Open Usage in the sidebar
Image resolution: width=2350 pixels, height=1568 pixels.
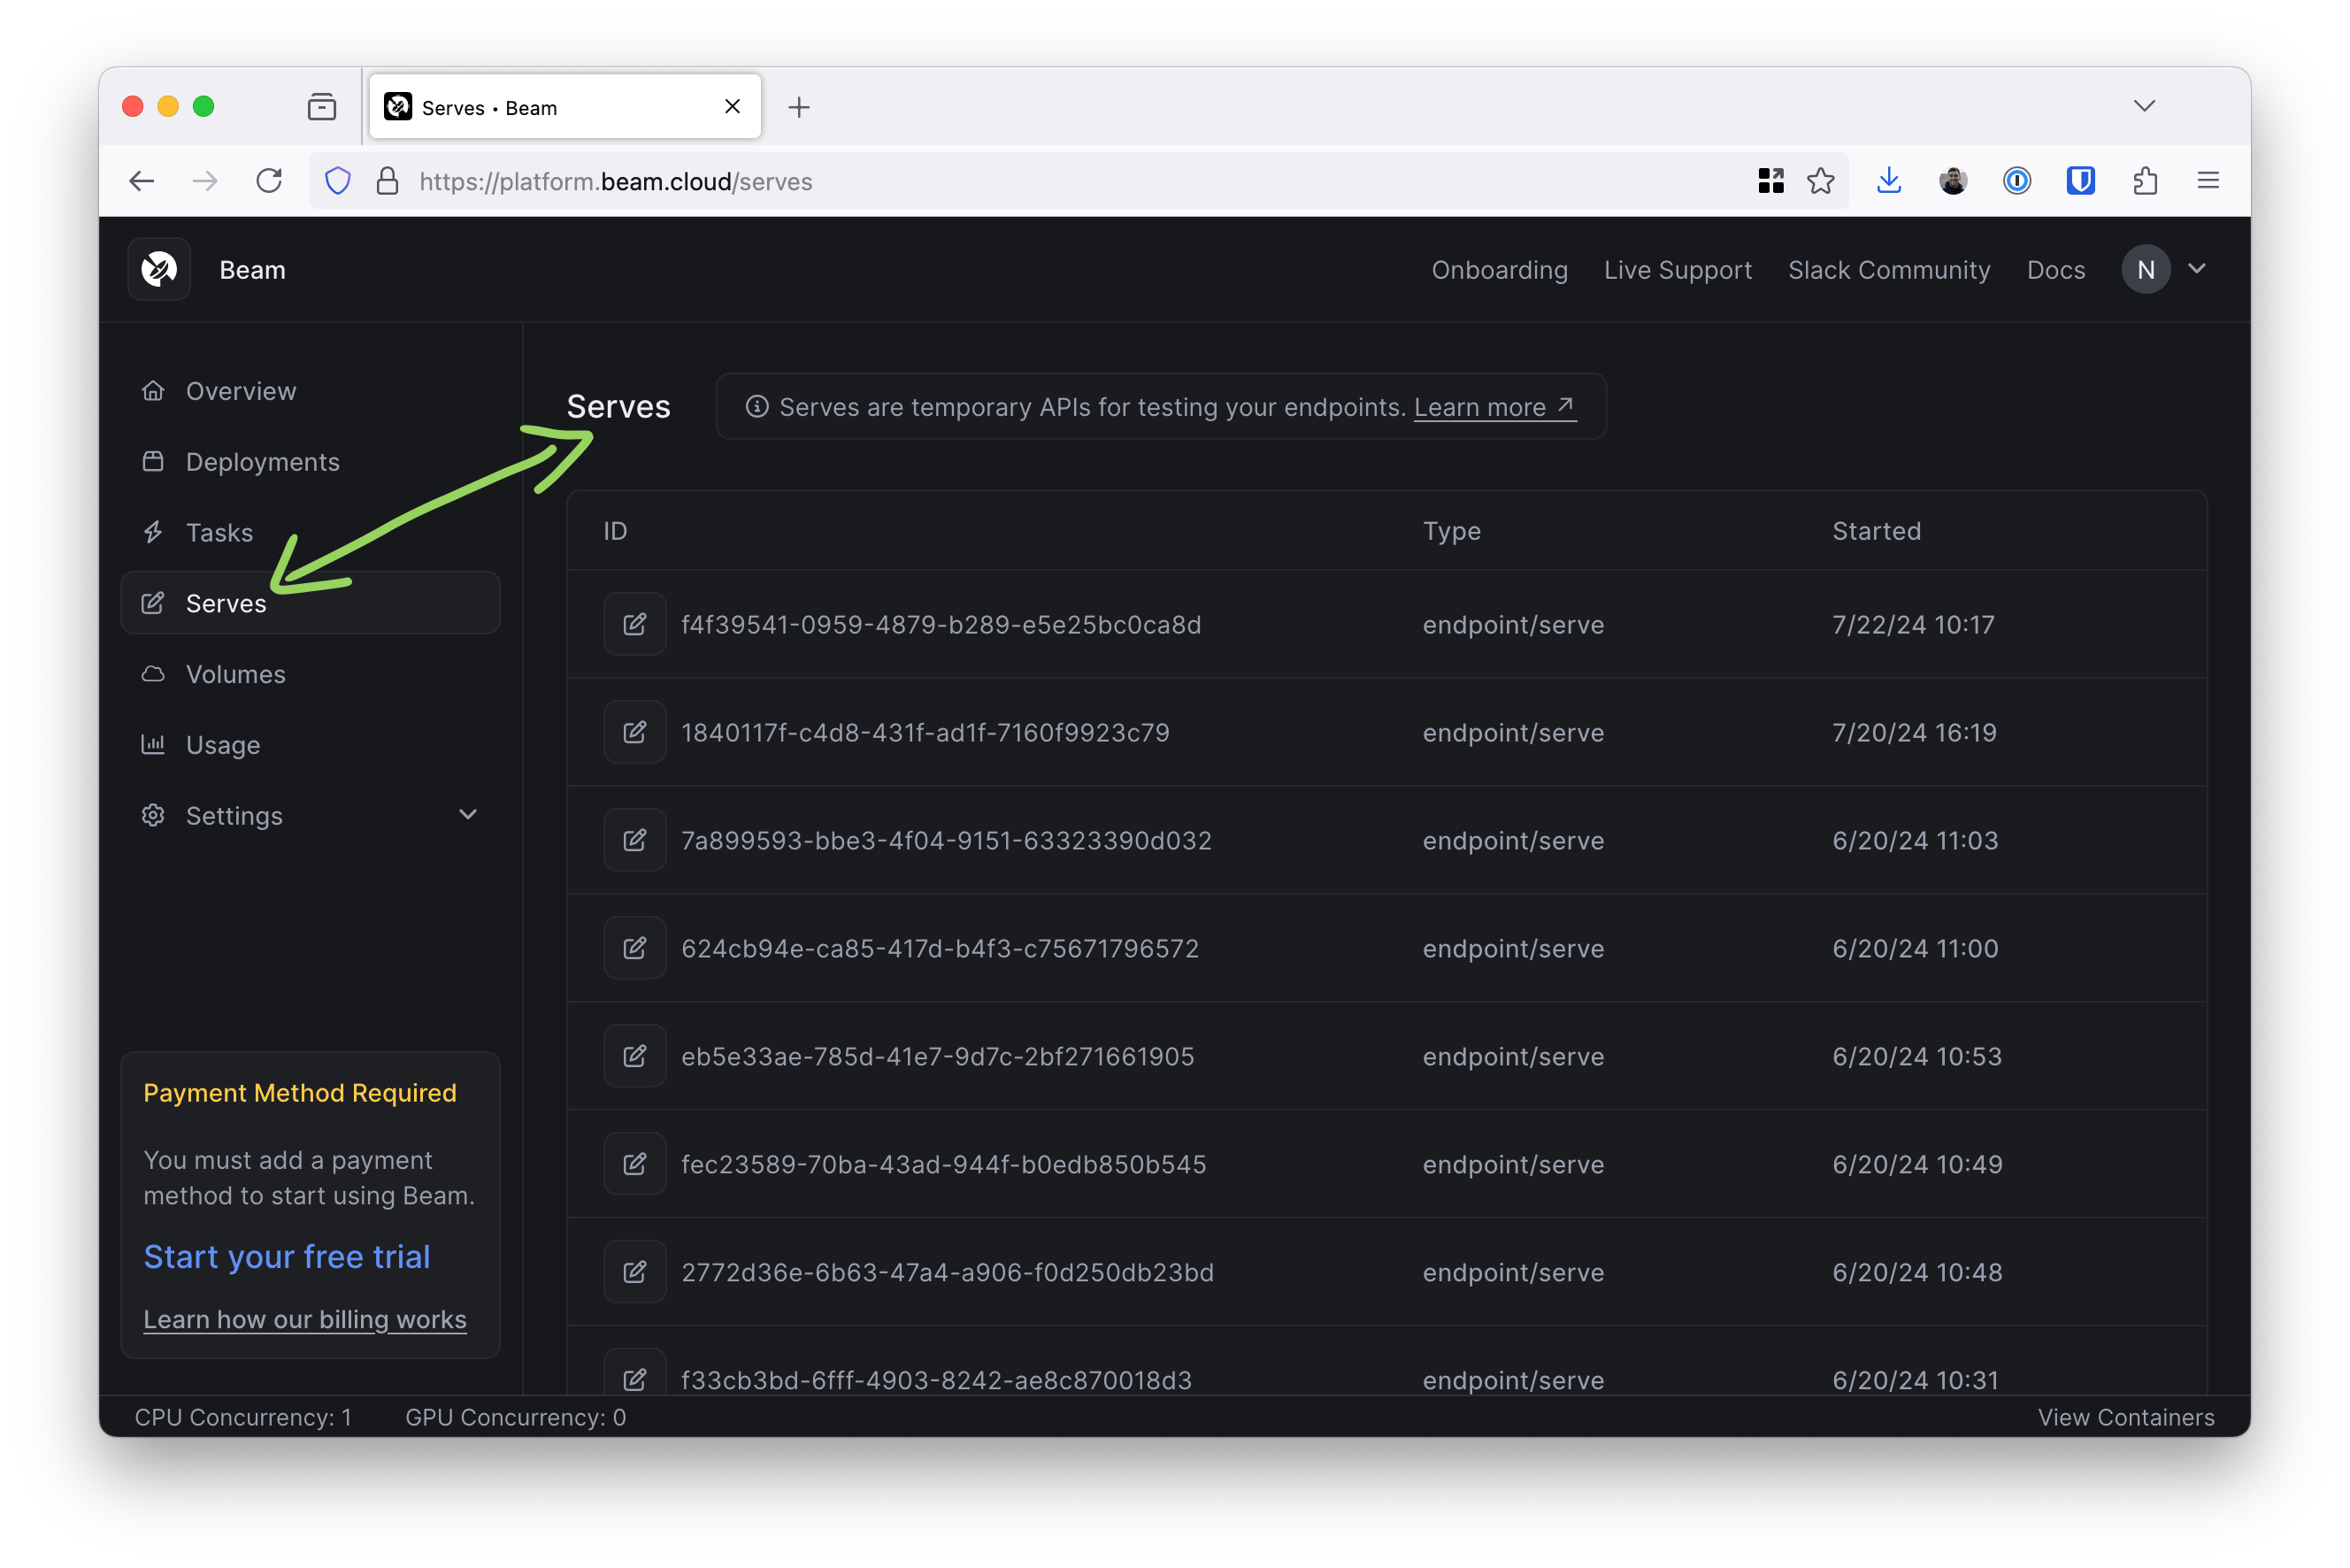pyautogui.click(x=310, y=745)
